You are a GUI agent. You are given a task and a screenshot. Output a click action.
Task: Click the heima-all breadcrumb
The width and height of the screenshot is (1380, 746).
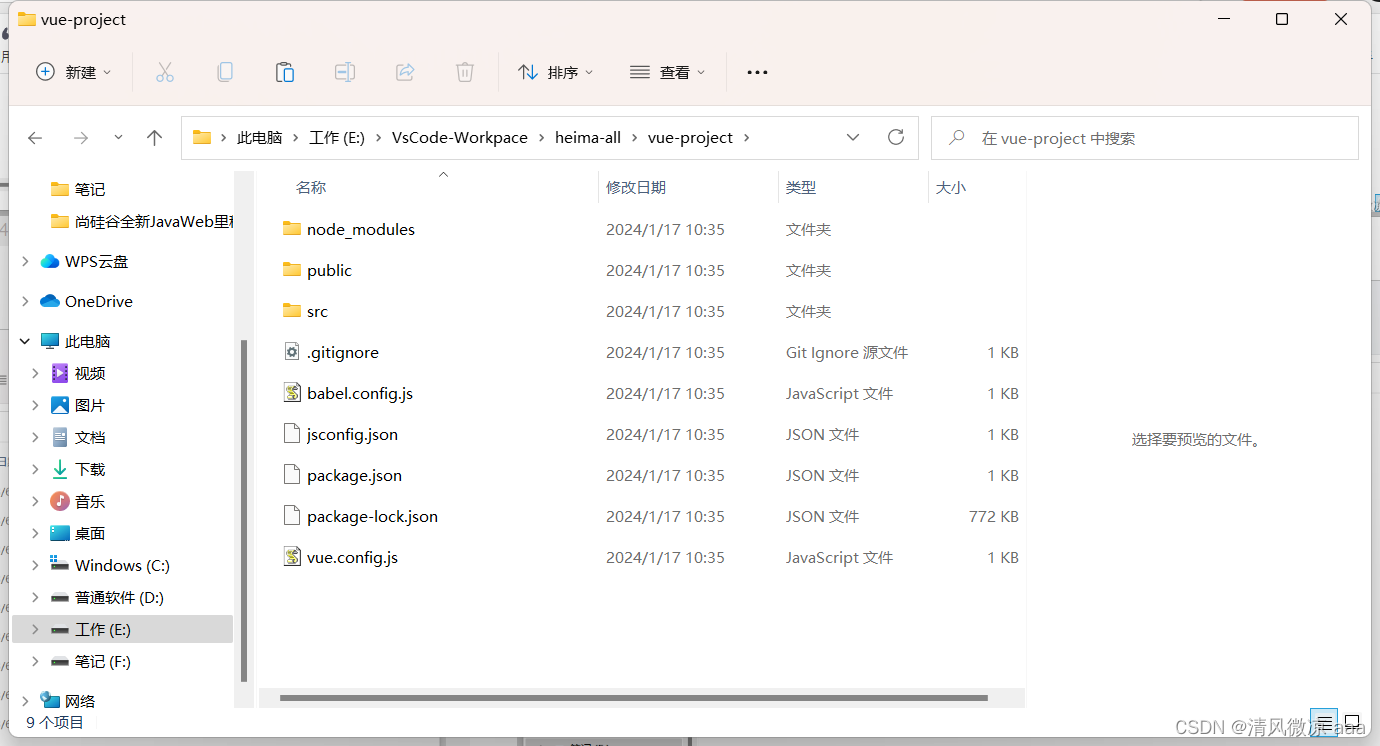pyautogui.click(x=588, y=138)
